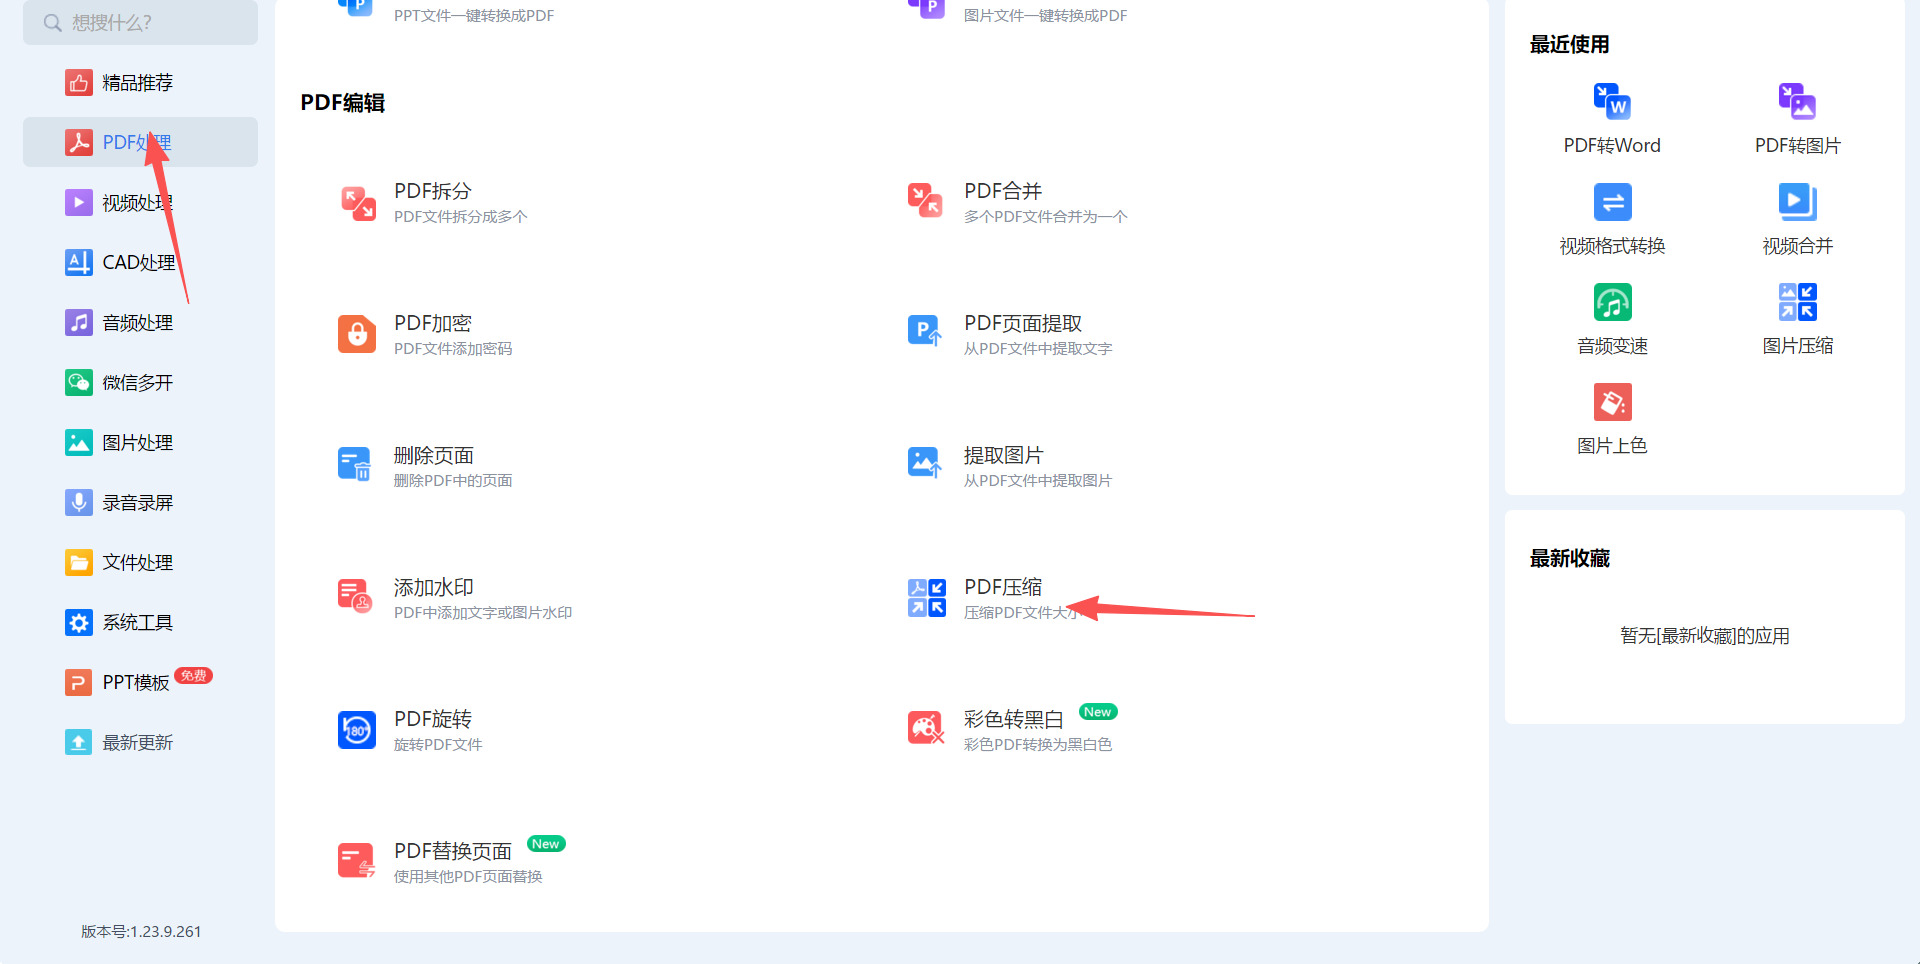The height and width of the screenshot is (964, 1920).
Task: Select 录音录屏 menu label
Action: [x=138, y=503]
